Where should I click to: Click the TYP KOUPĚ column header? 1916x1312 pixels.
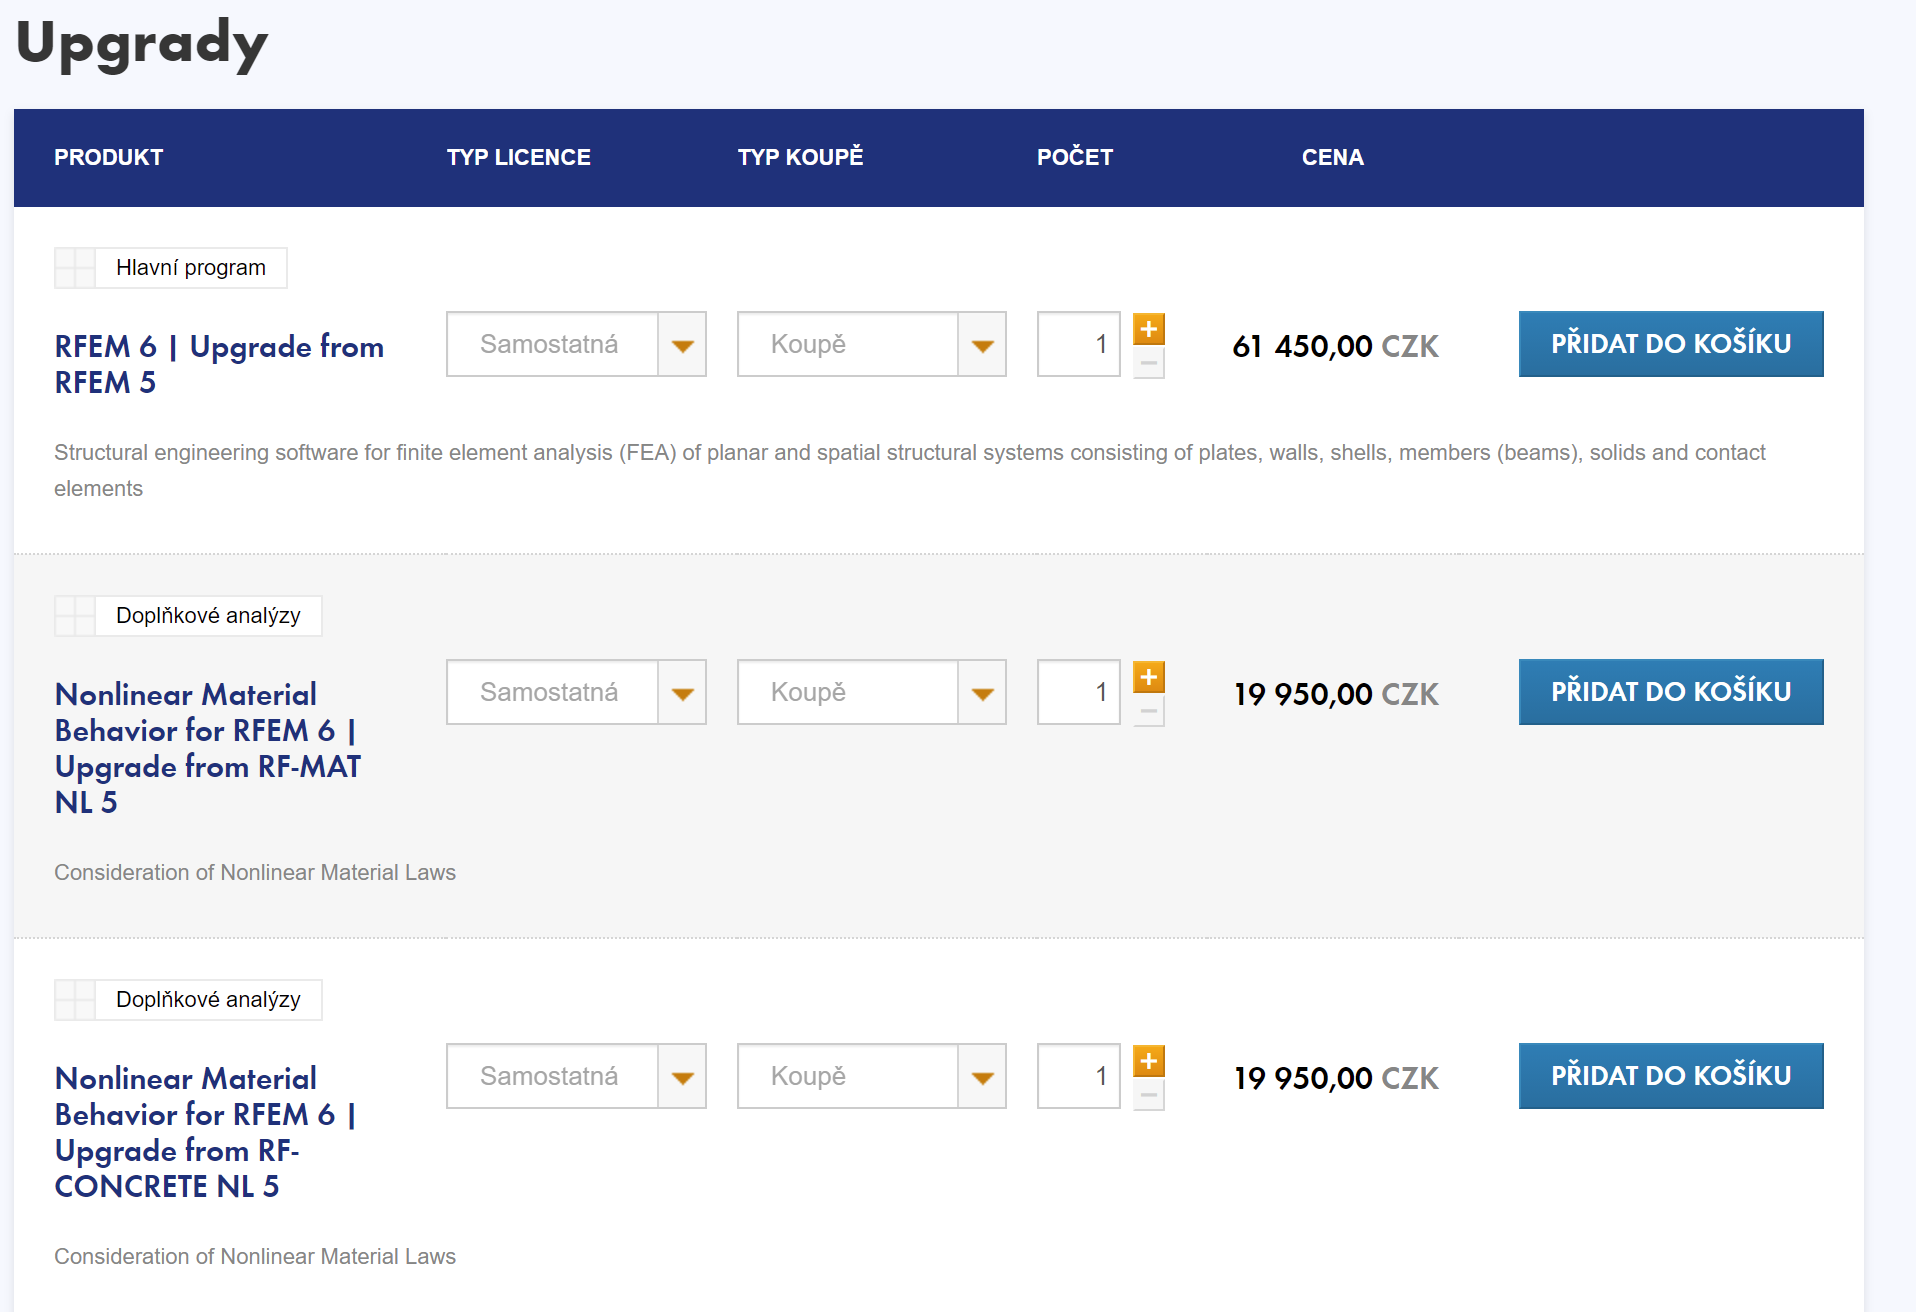click(x=800, y=157)
